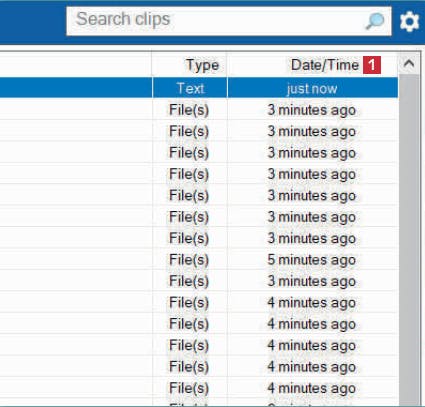Click the red sort-order badge labeled 1
The width and height of the screenshot is (425, 407).
pos(372,65)
